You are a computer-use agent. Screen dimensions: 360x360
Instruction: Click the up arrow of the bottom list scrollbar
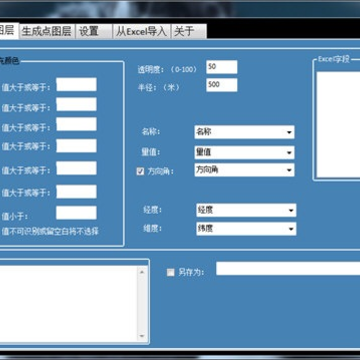pyautogui.click(x=142, y=272)
